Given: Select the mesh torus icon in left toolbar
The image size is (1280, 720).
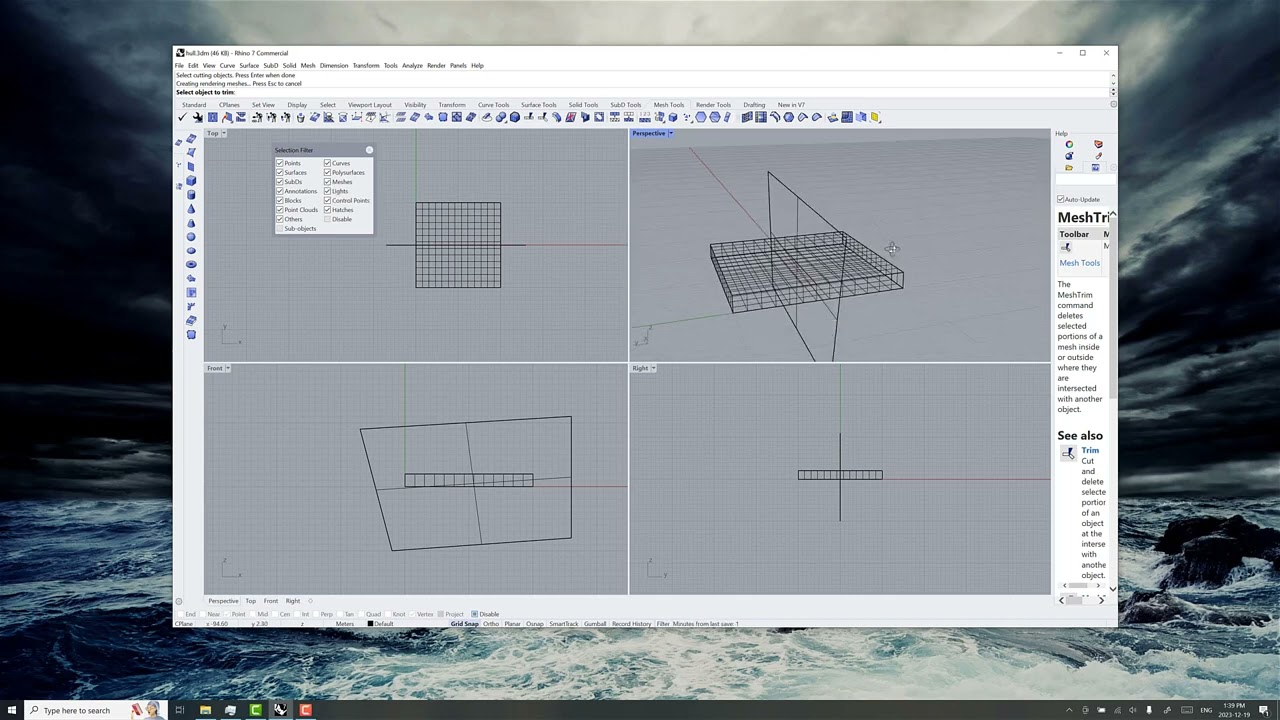Looking at the screenshot, I should (x=191, y=264).
